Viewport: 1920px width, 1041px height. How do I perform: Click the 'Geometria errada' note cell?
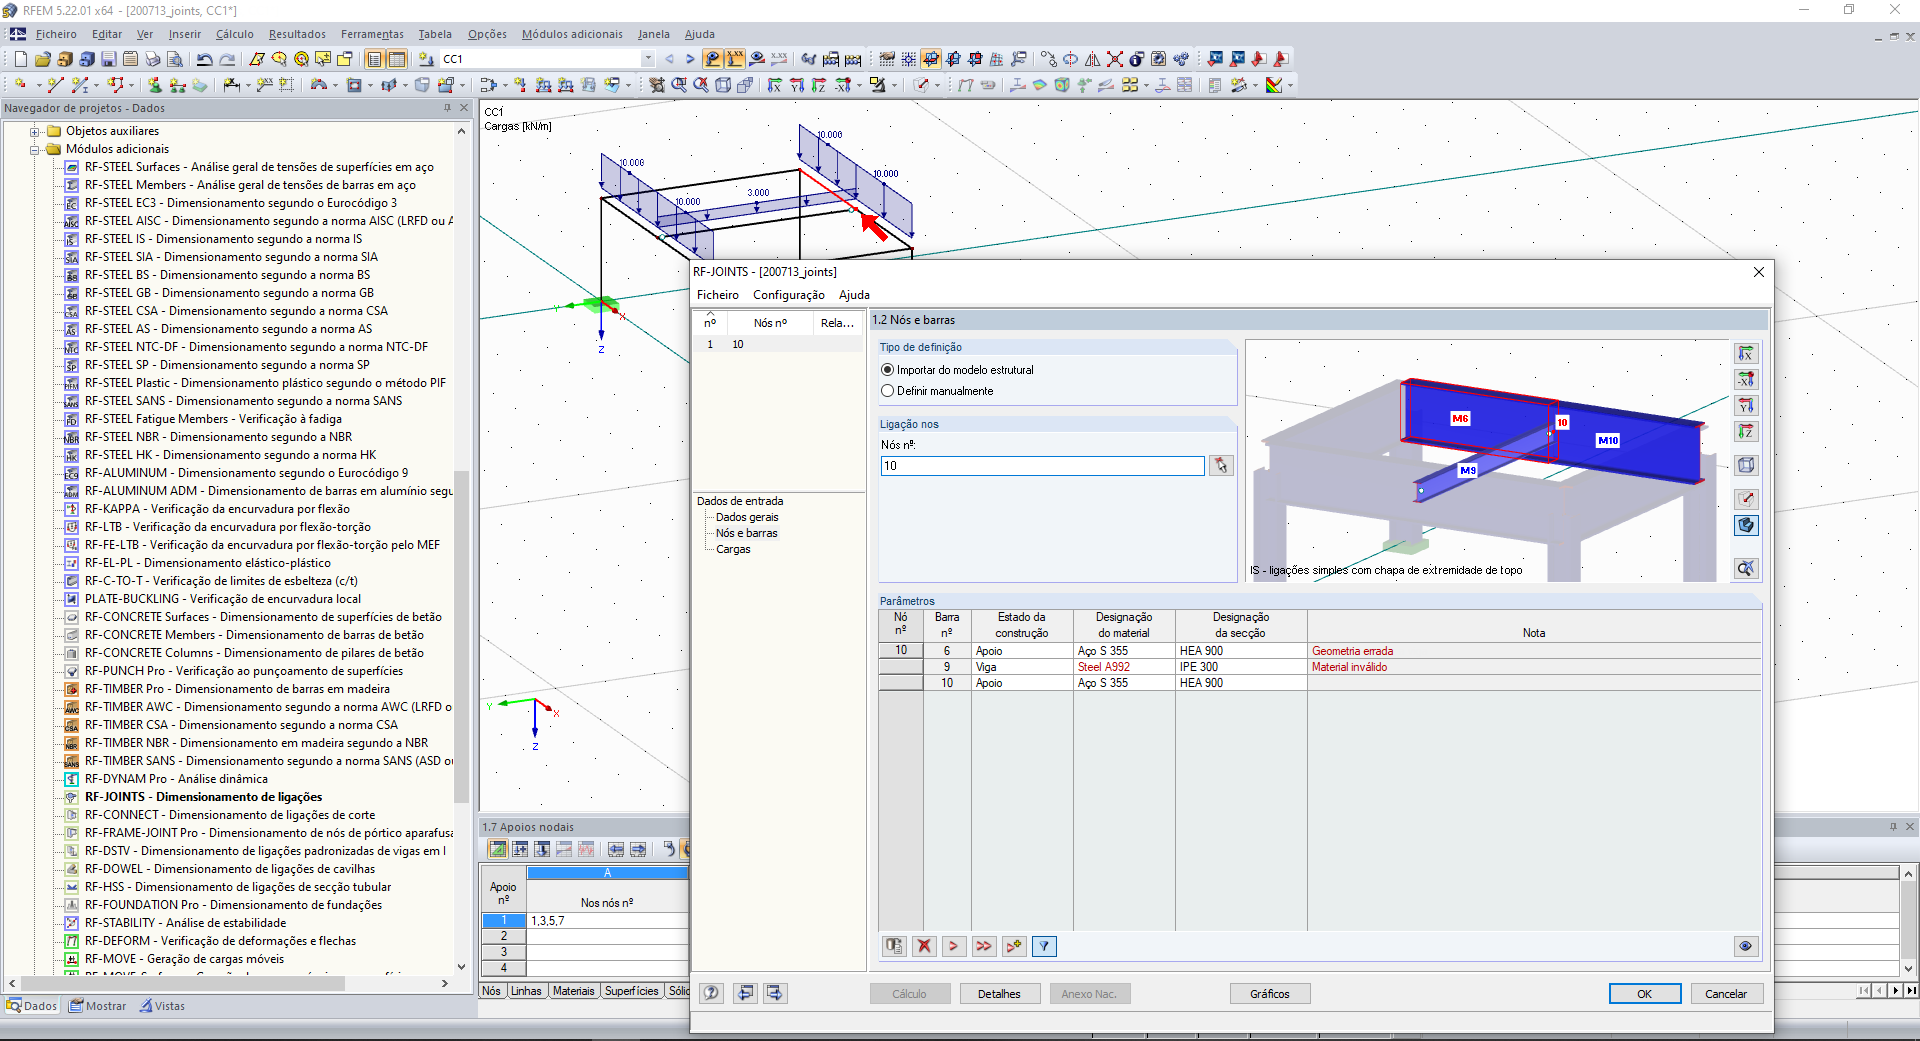(x=1534, y=651)
